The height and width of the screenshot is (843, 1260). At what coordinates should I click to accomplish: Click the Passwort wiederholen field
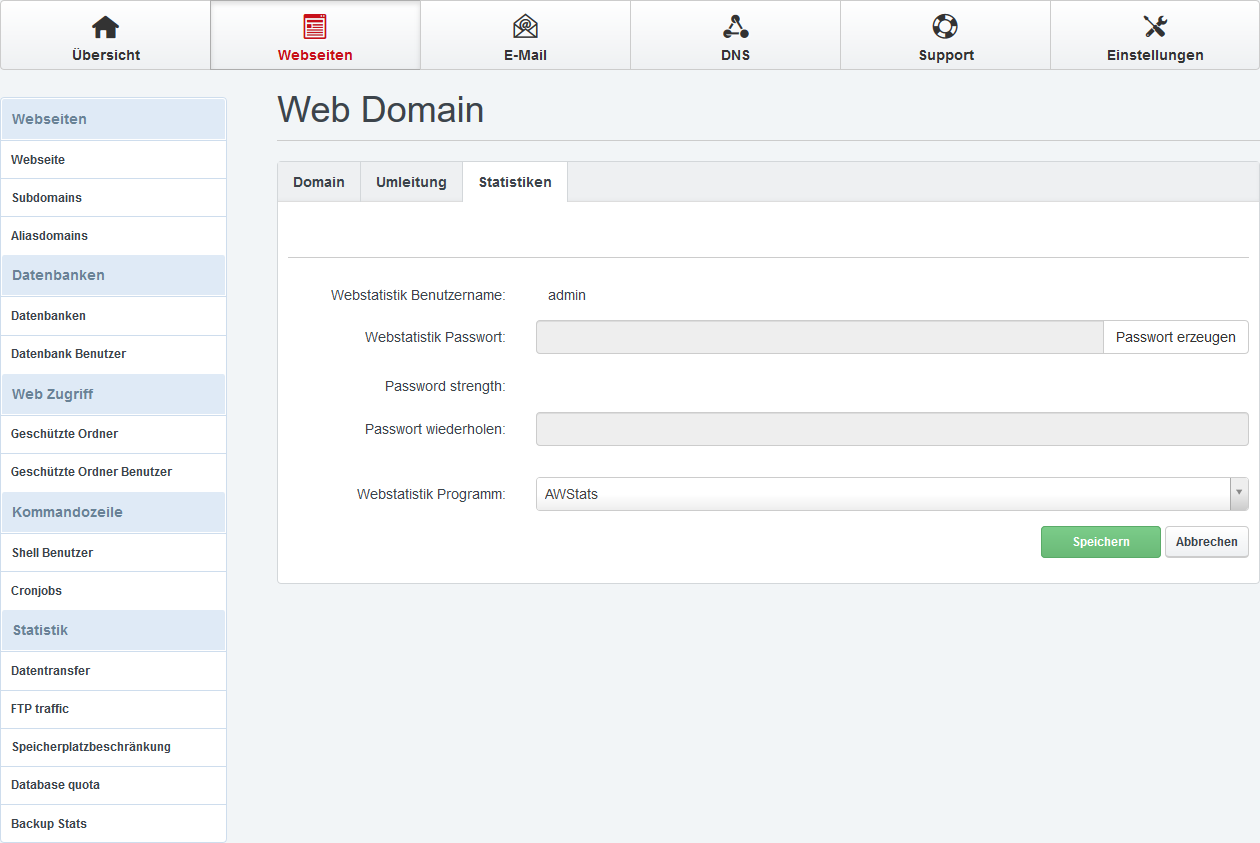pos(891,429)
